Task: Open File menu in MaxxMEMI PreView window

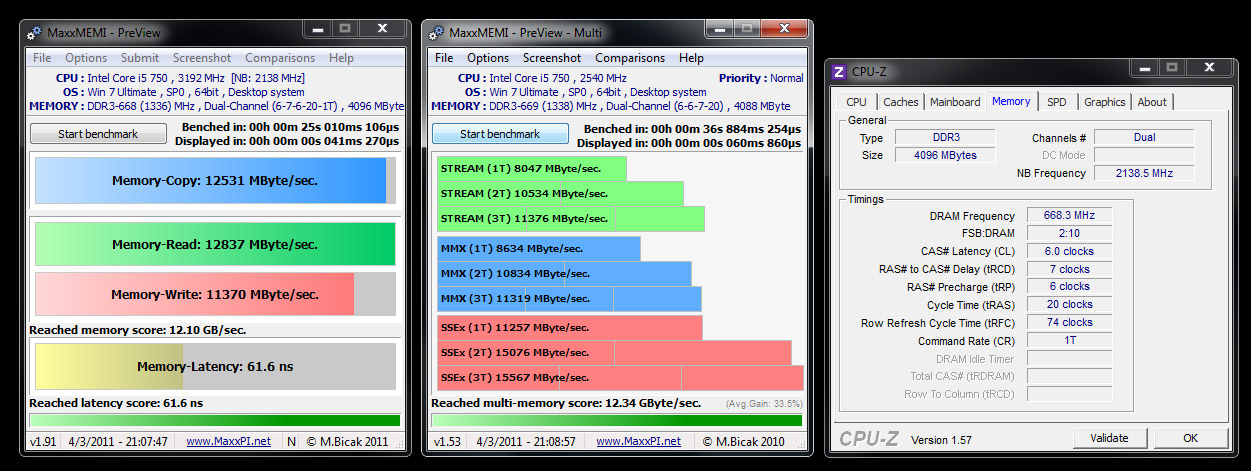Action: click(42, 58)
